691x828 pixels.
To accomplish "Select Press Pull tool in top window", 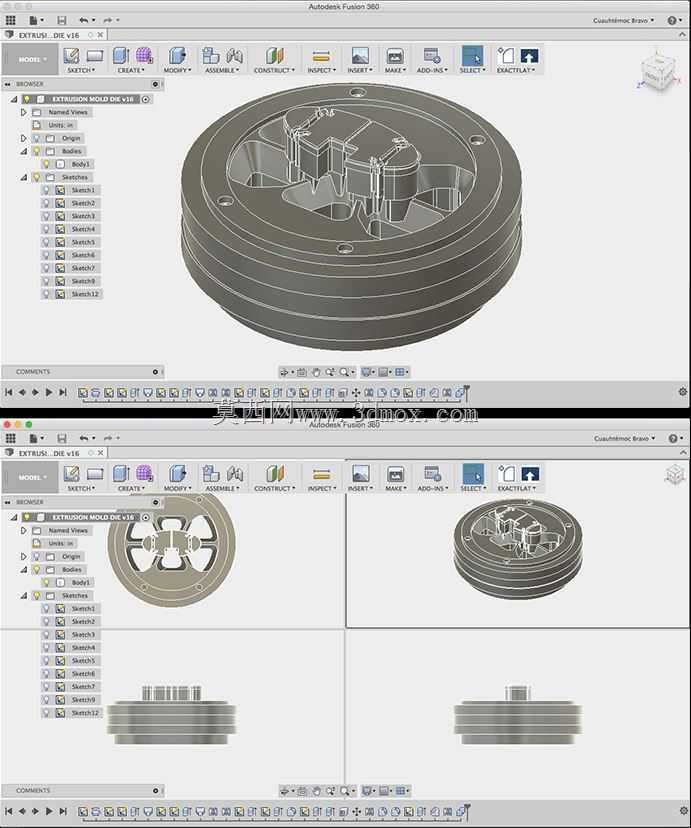I will 177,56.
